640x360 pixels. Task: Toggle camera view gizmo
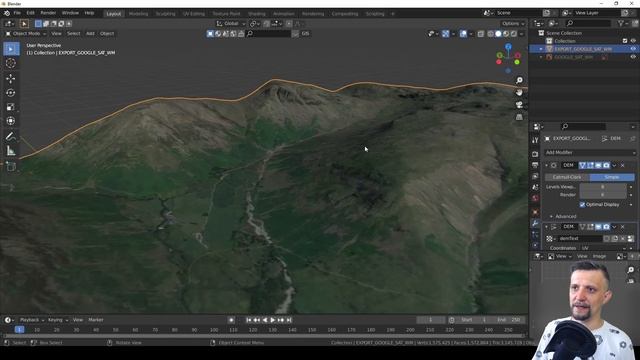coord(519,105)
